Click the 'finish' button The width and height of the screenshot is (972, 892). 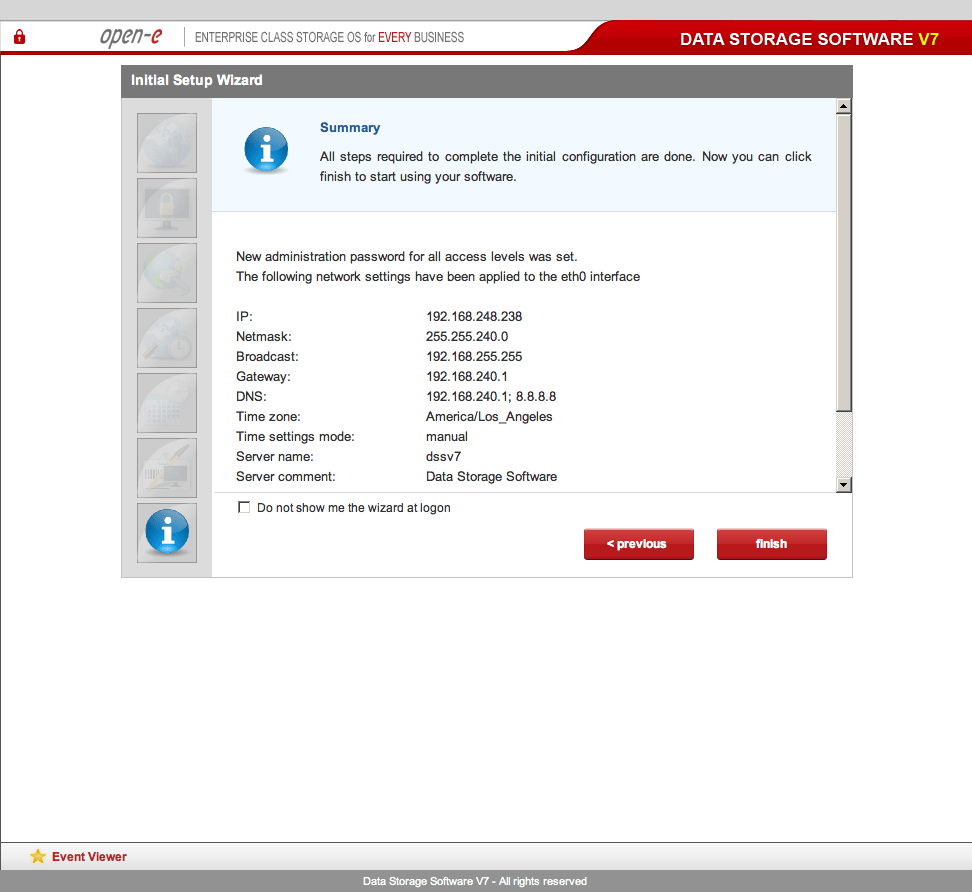(772, 544)
